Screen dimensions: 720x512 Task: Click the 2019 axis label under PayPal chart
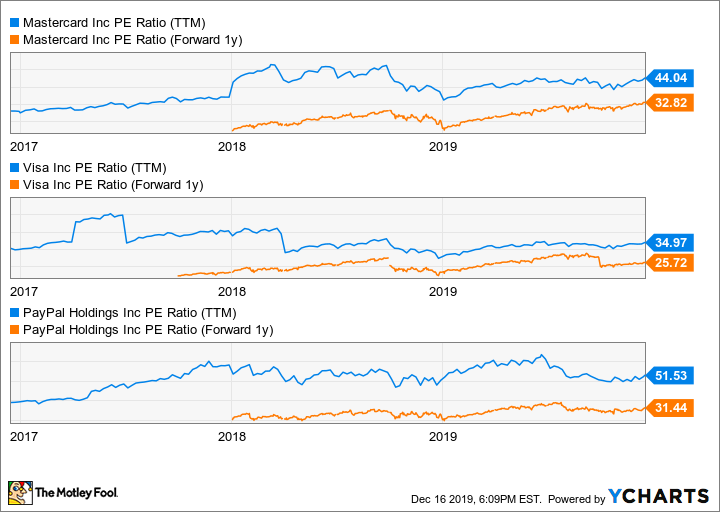[x=442, y=436]
